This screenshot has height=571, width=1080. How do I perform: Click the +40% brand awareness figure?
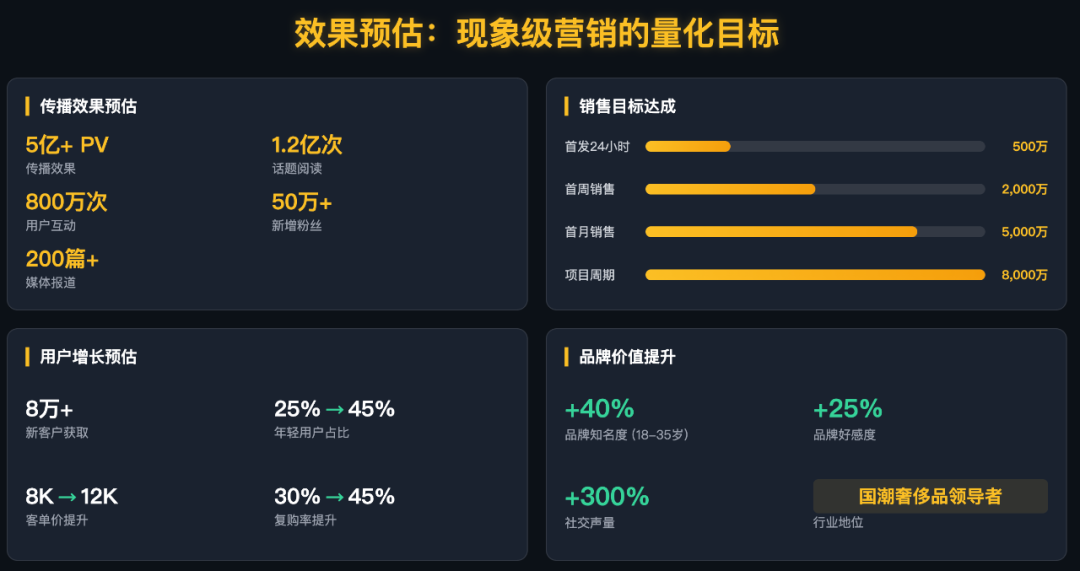pos(599,409)
